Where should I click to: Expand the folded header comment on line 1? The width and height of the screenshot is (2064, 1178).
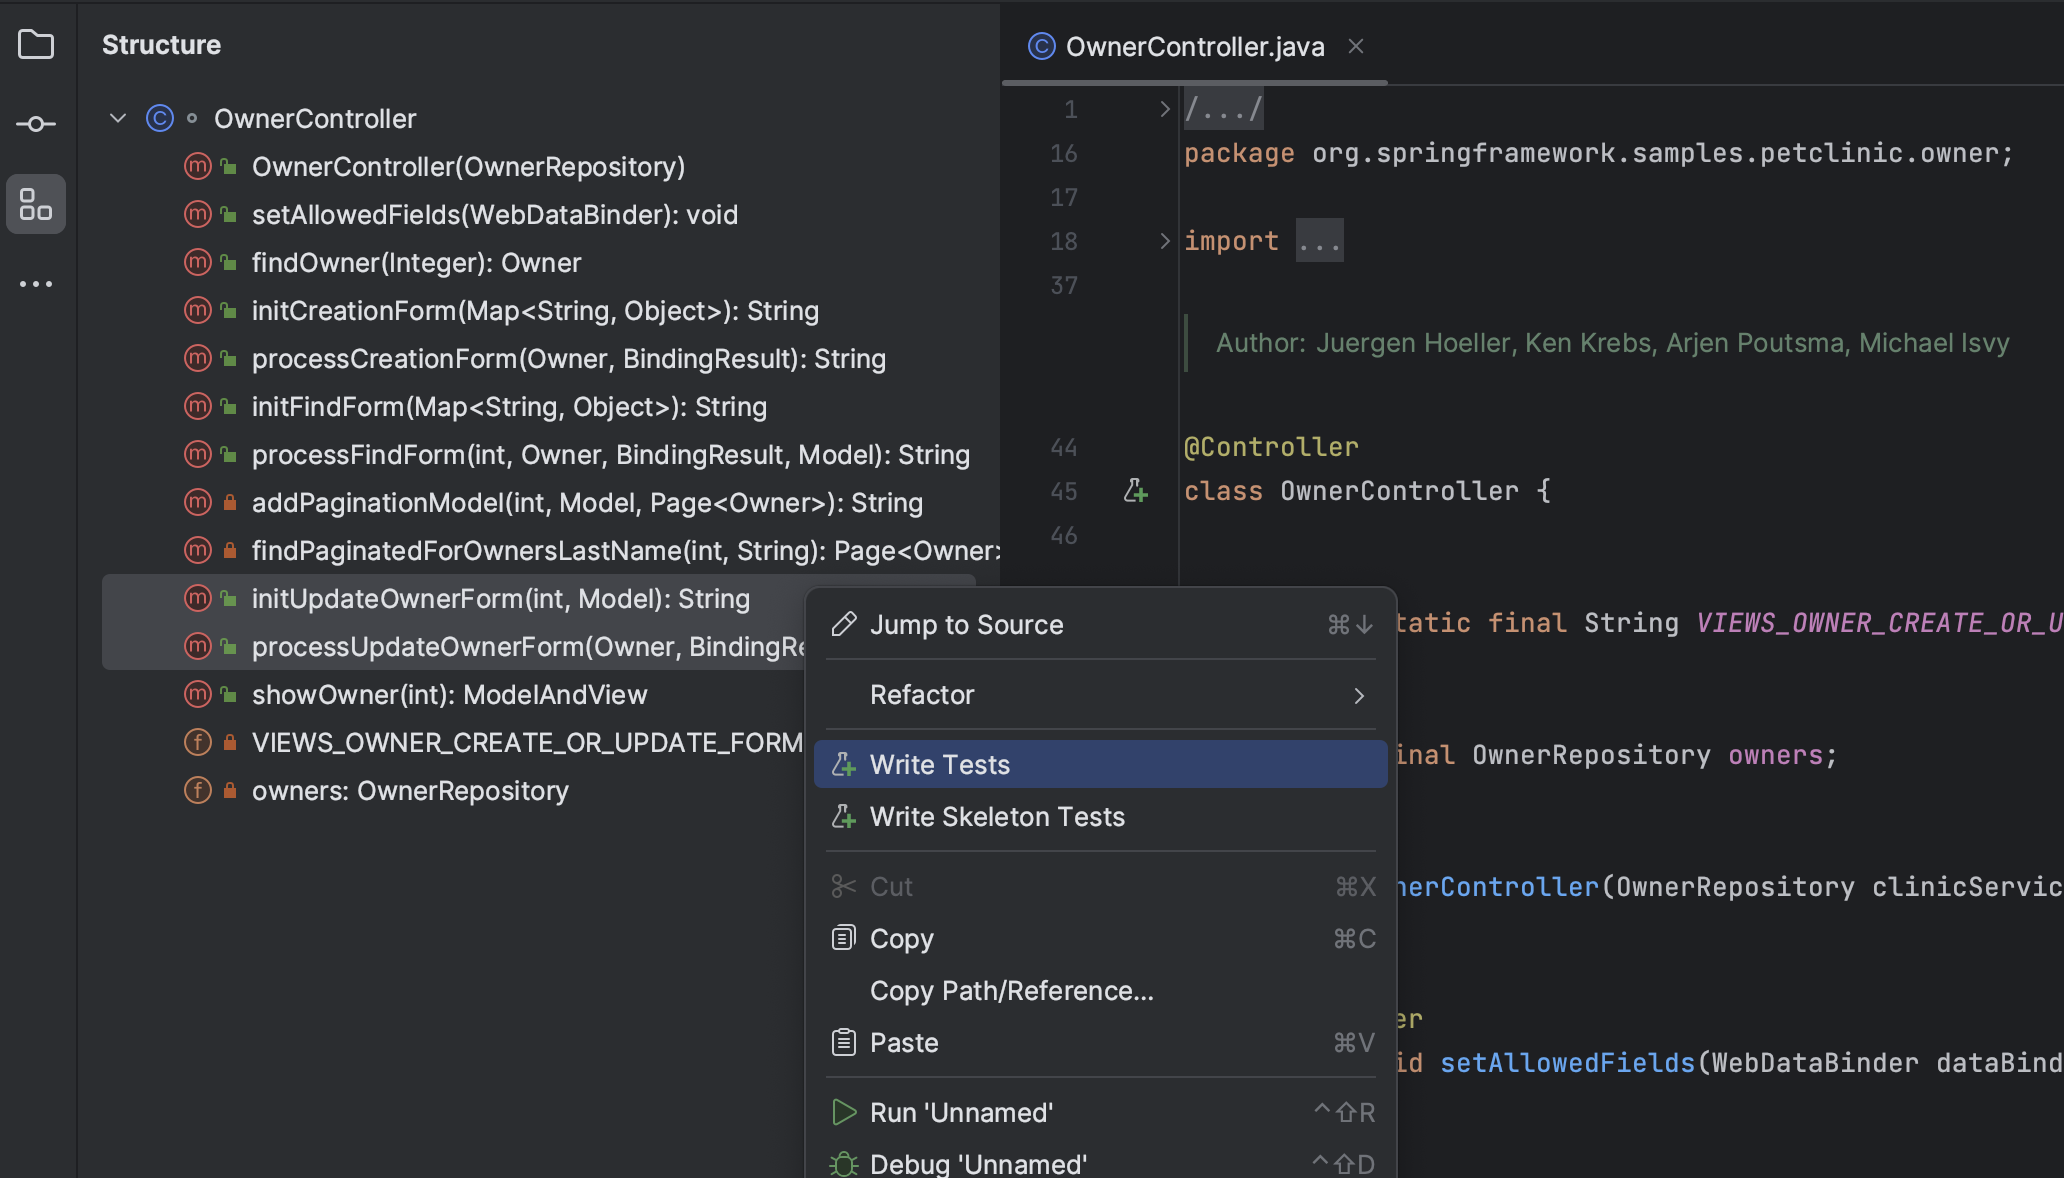pos(1164,109)
